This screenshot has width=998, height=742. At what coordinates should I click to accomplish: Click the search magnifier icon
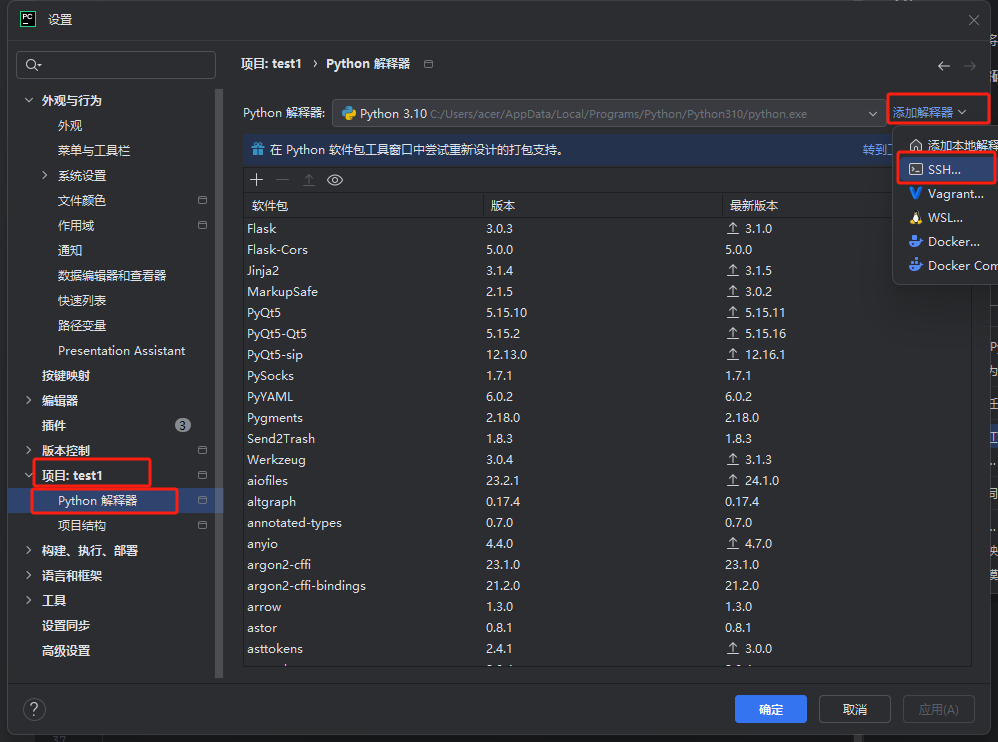tap(32, 65)
